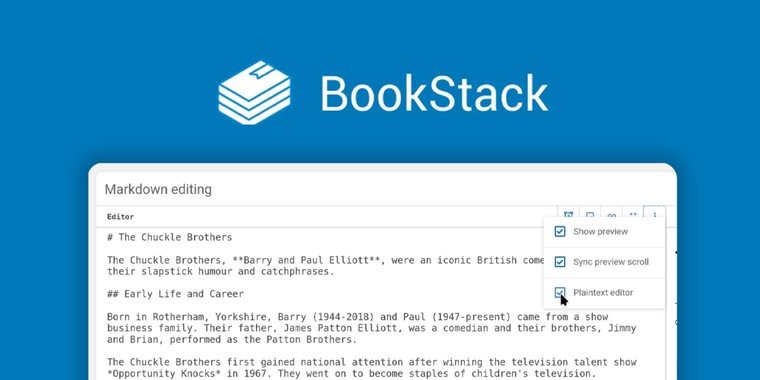The height and width of the screenshot is (380, 760).
Task: Click the chain link toolbar icon
Action: point(612,216)
